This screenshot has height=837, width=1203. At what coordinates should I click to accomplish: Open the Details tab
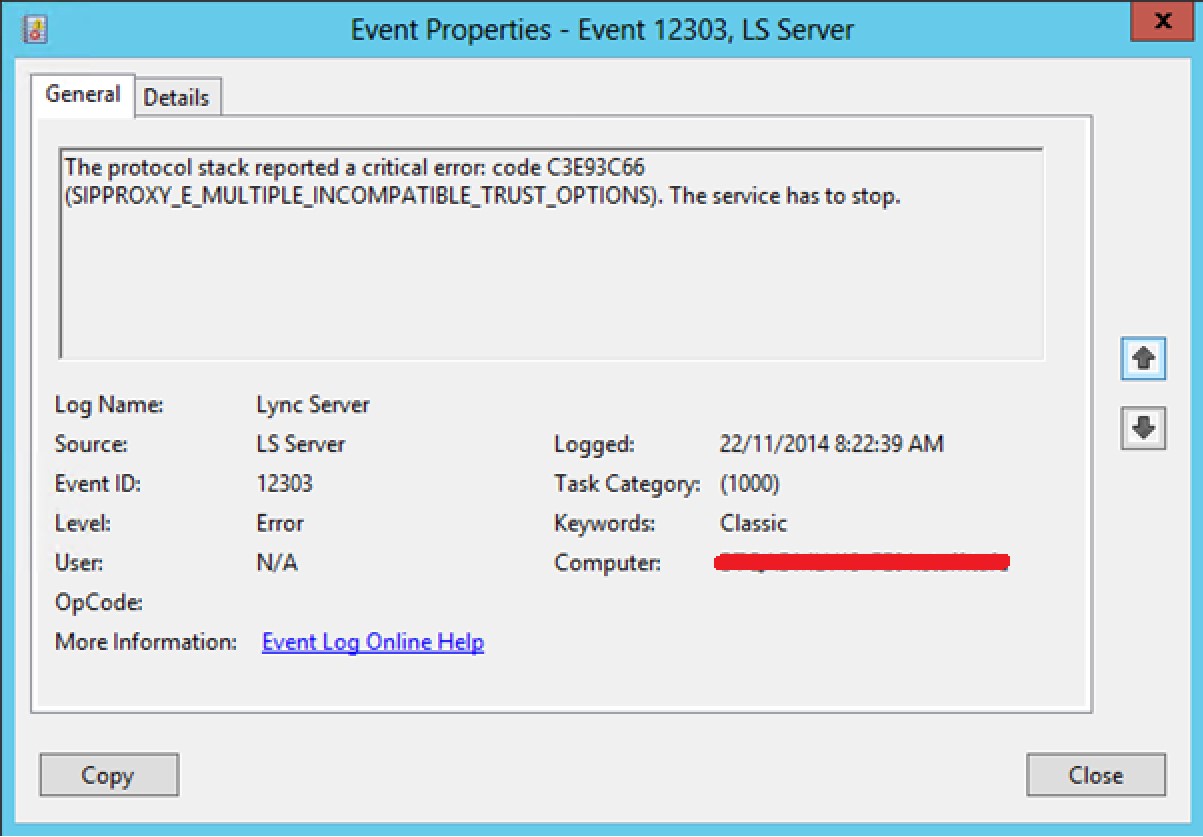177,98
